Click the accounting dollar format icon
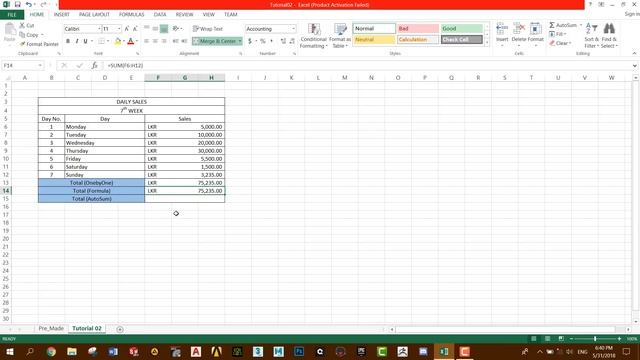Viewport: 640px width, 360px height. [x=250, y=41]
